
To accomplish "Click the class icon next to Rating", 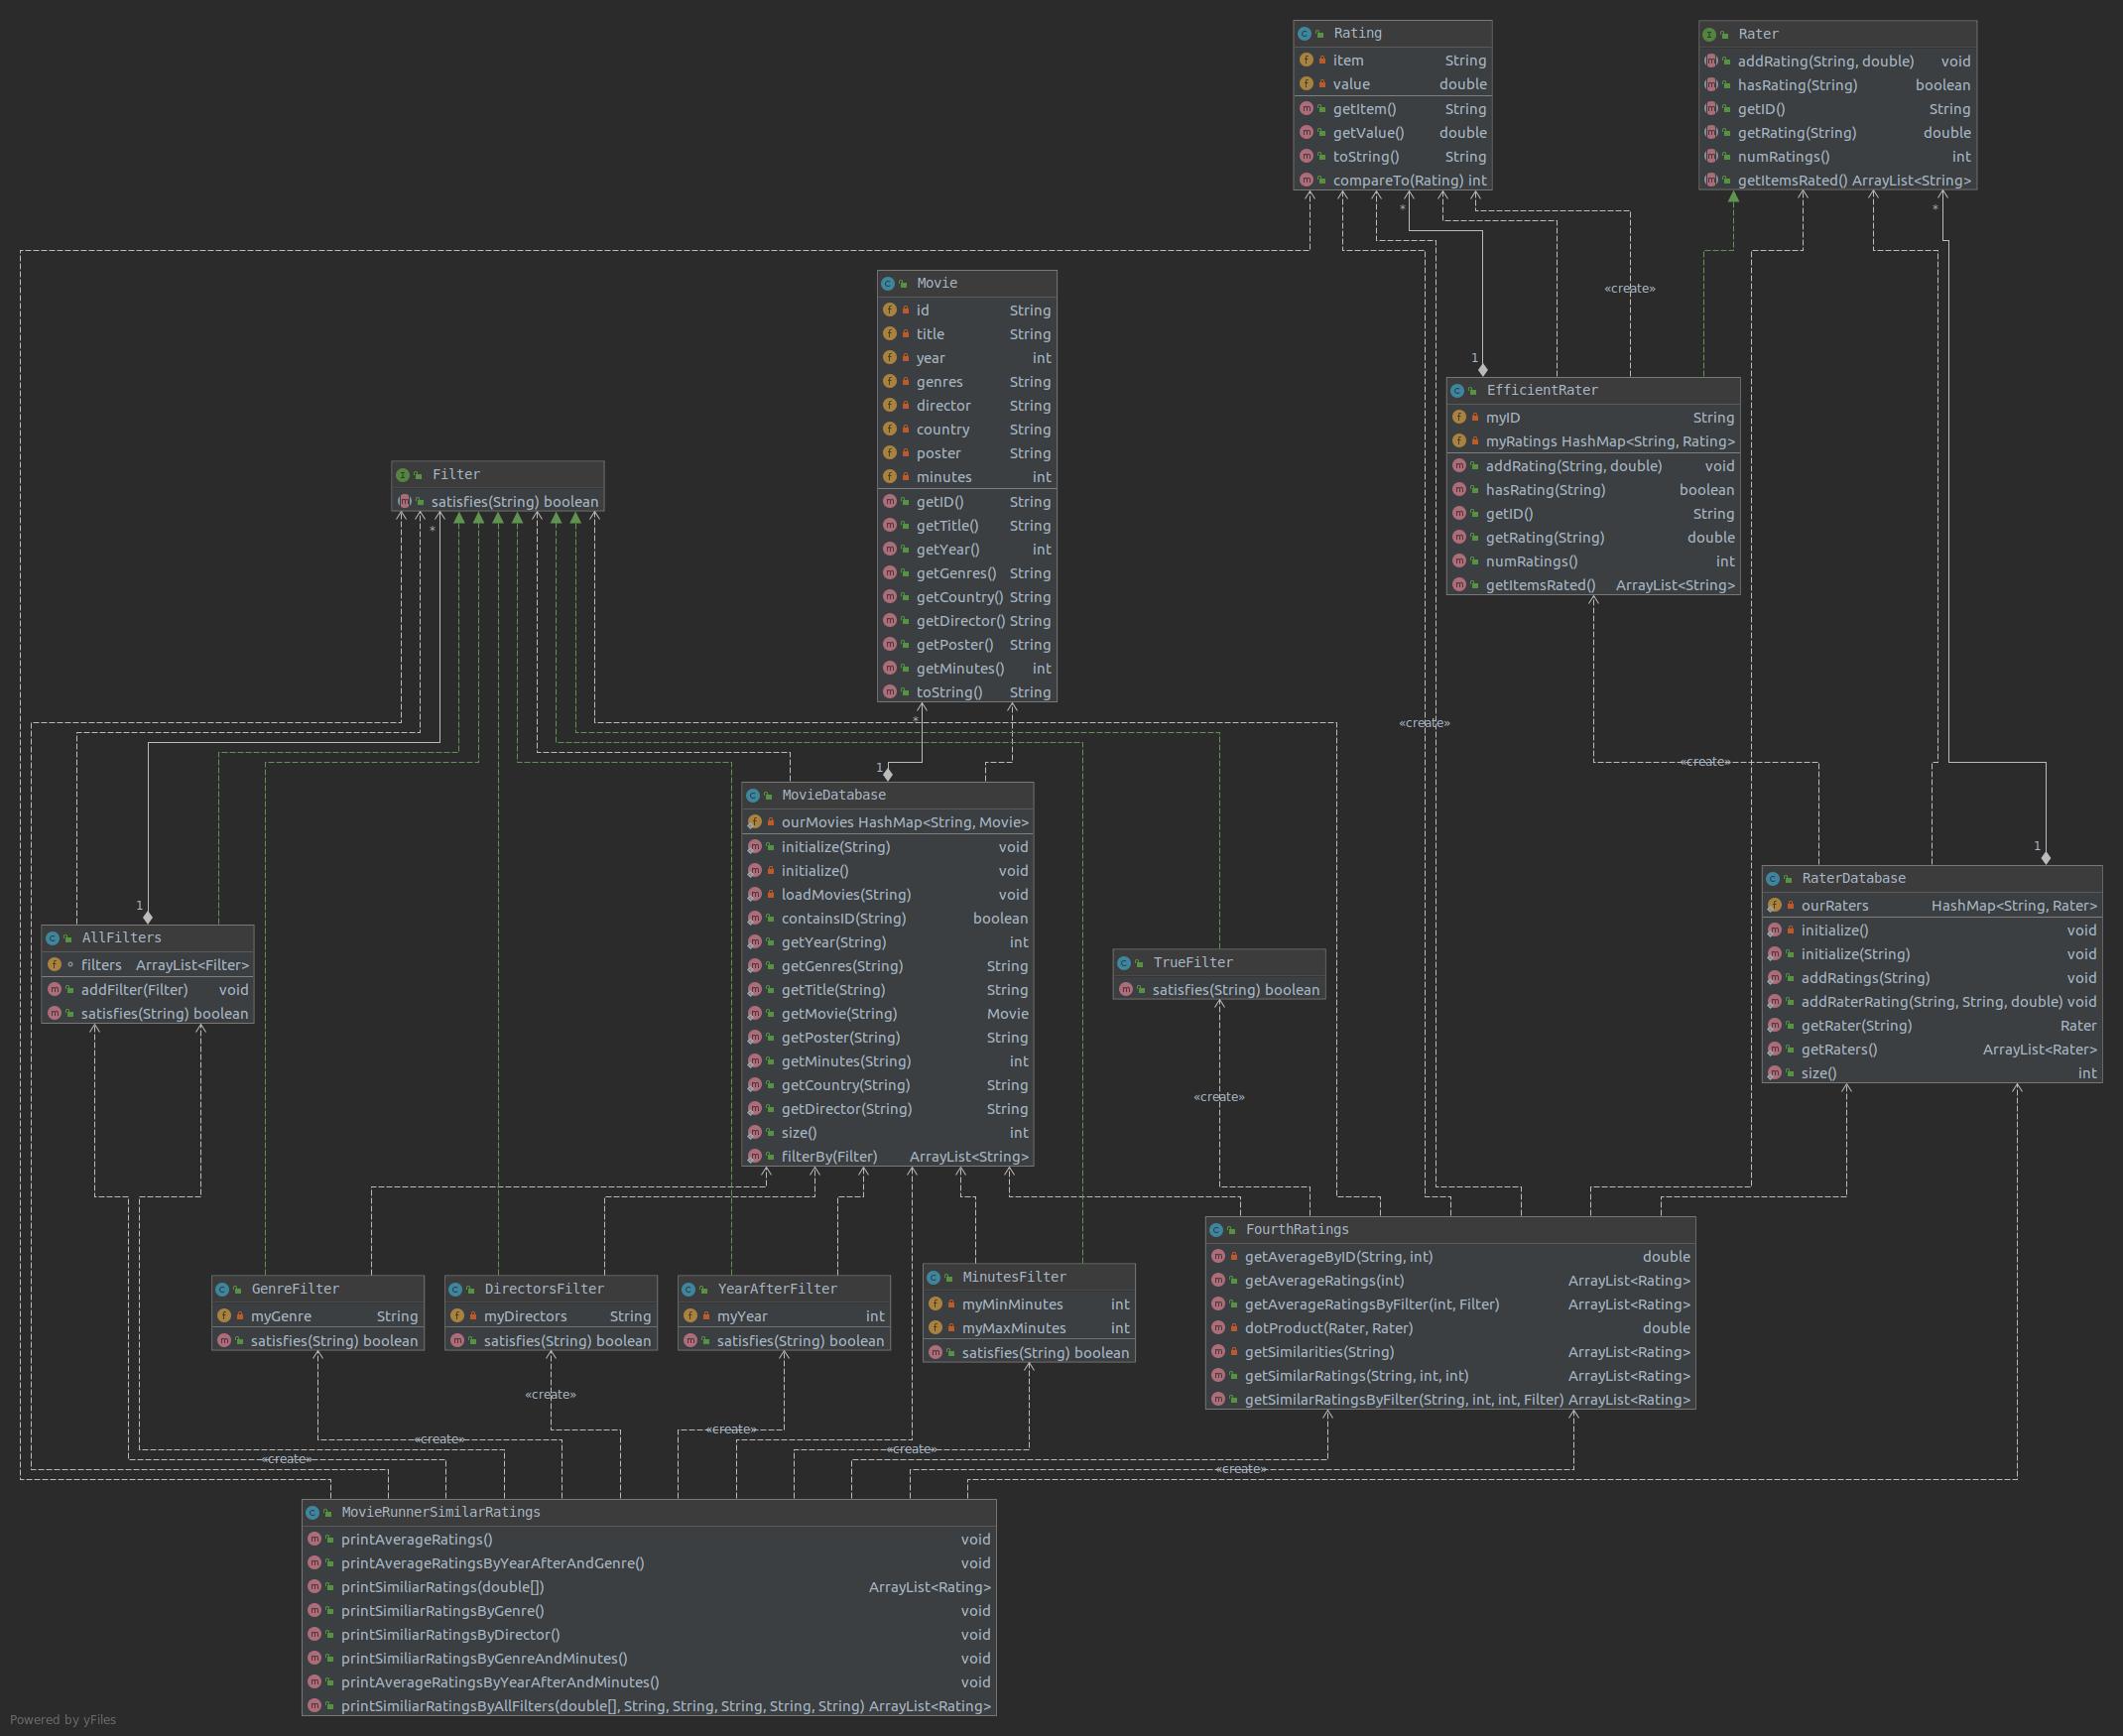I will click(x=1305, y=34).
